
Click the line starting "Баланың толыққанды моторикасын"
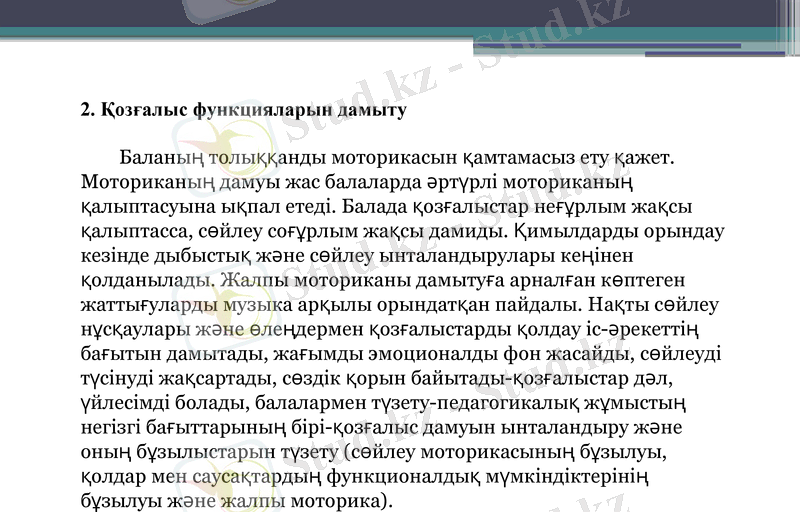point(397,158)
